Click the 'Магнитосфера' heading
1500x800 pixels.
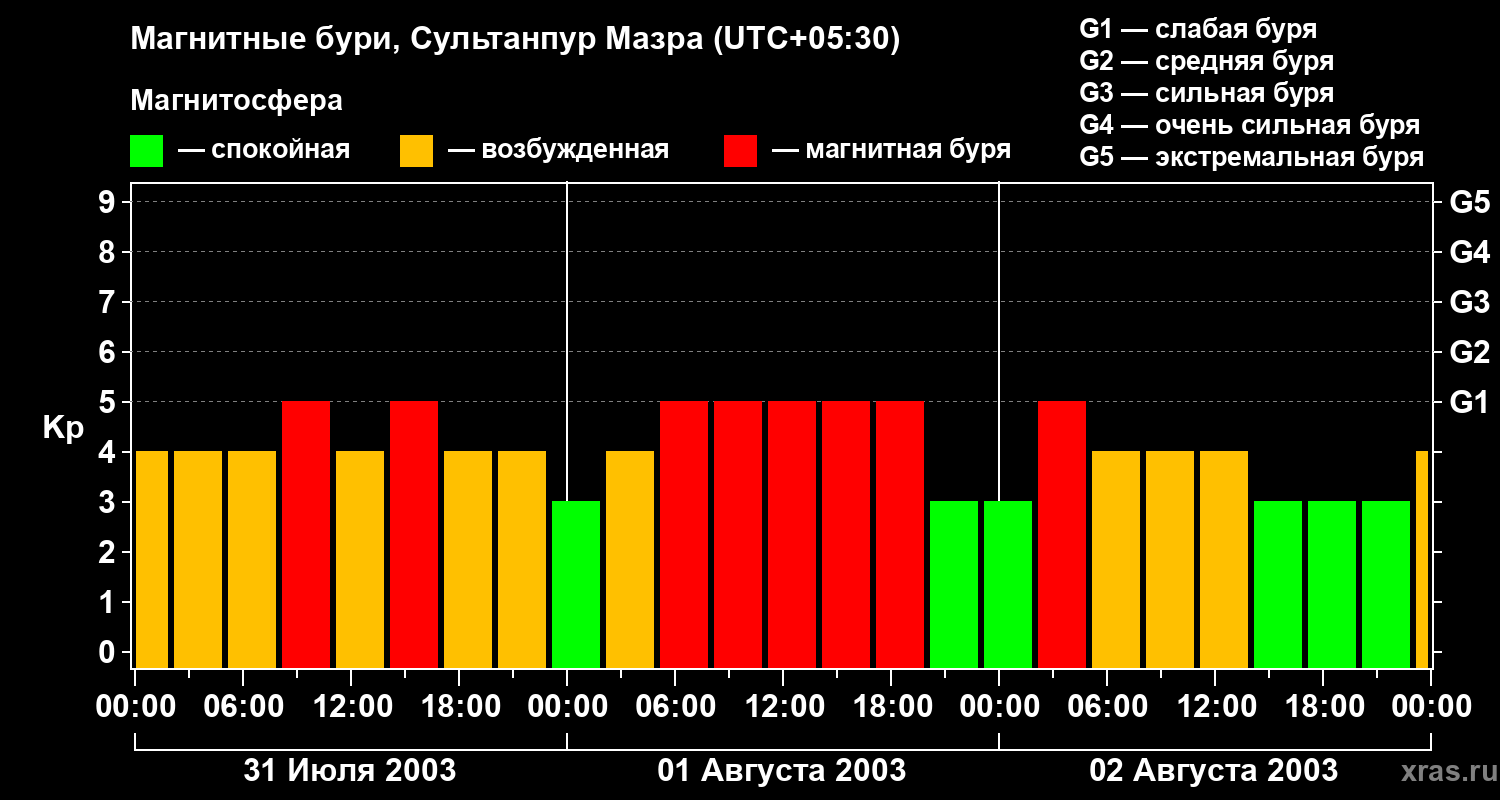[236, 101]
